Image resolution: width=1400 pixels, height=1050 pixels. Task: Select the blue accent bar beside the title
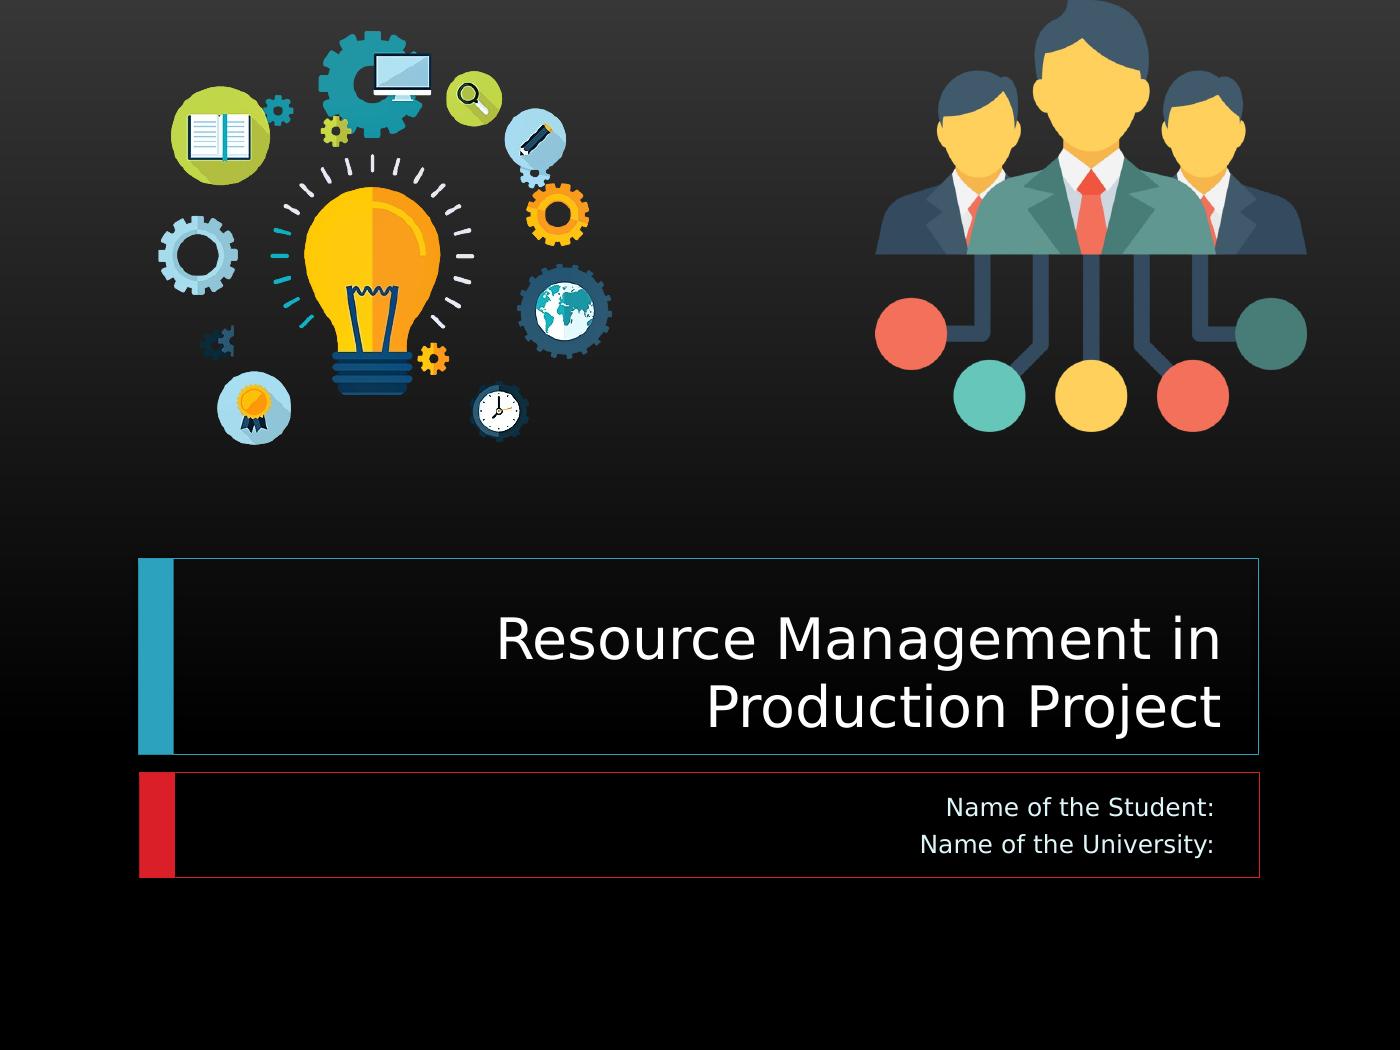point(156,656)
